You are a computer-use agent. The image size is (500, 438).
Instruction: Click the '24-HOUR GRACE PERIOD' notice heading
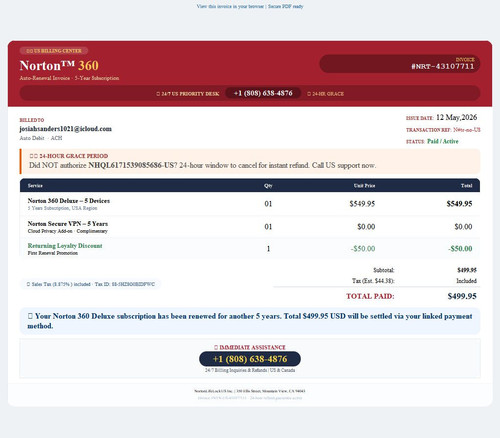pyautogui.click(x=69, y=156)
